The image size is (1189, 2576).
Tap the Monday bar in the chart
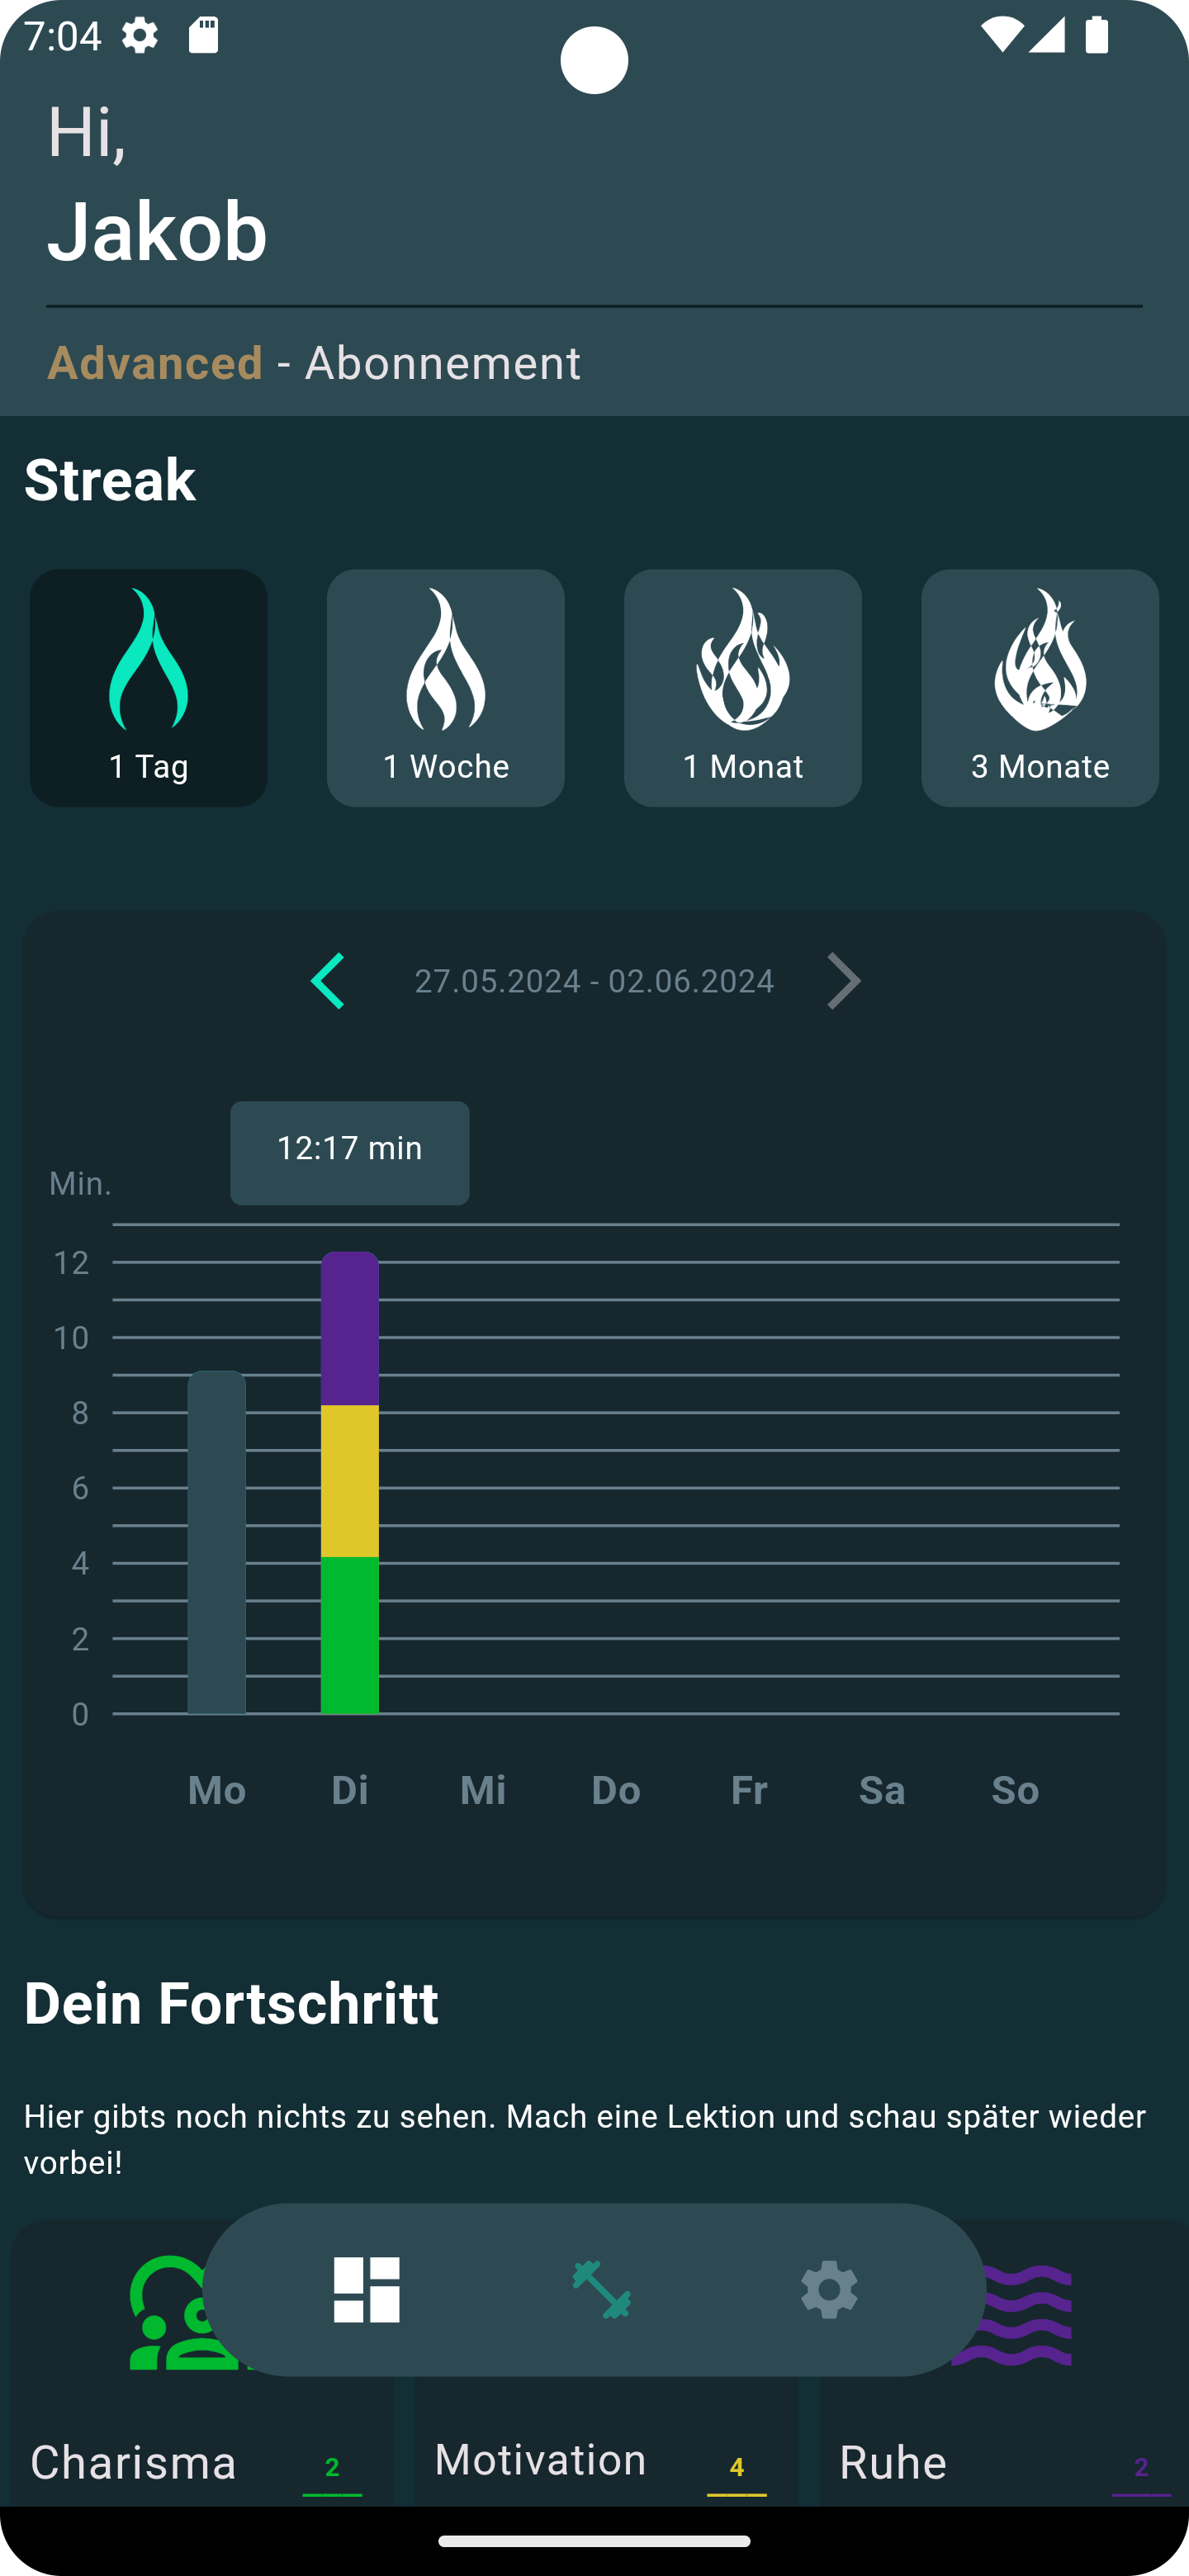click(x=216, y=1541)
